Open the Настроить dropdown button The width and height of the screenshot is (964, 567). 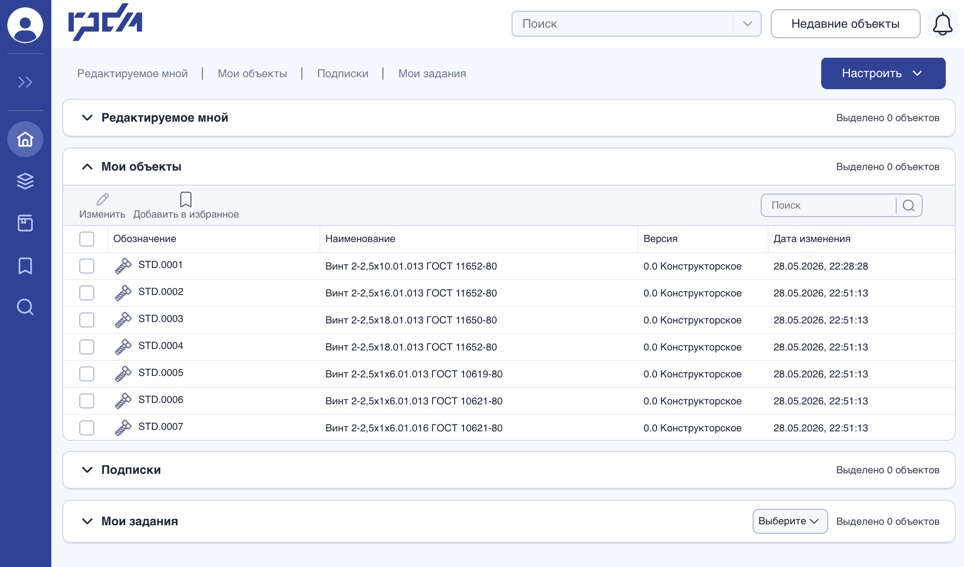click(883, 73)
